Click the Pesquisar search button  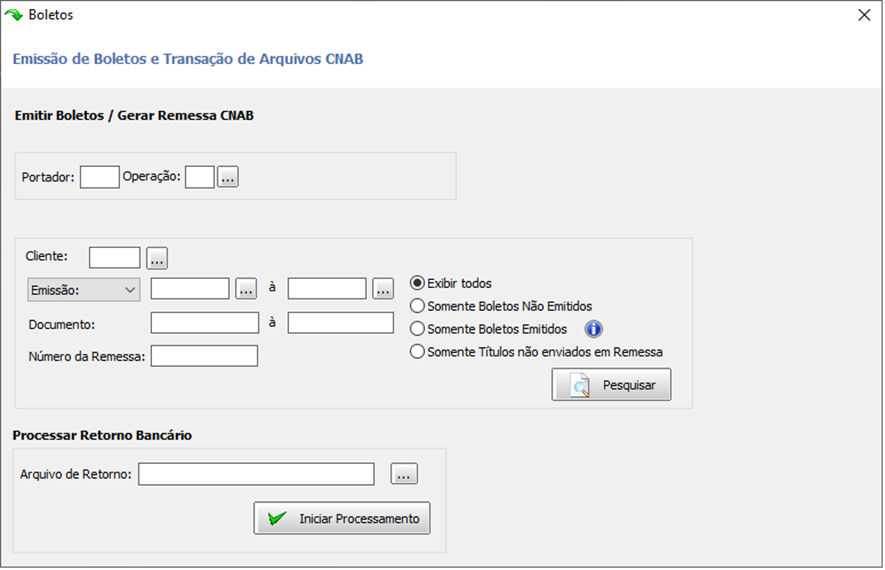(611, 385)
